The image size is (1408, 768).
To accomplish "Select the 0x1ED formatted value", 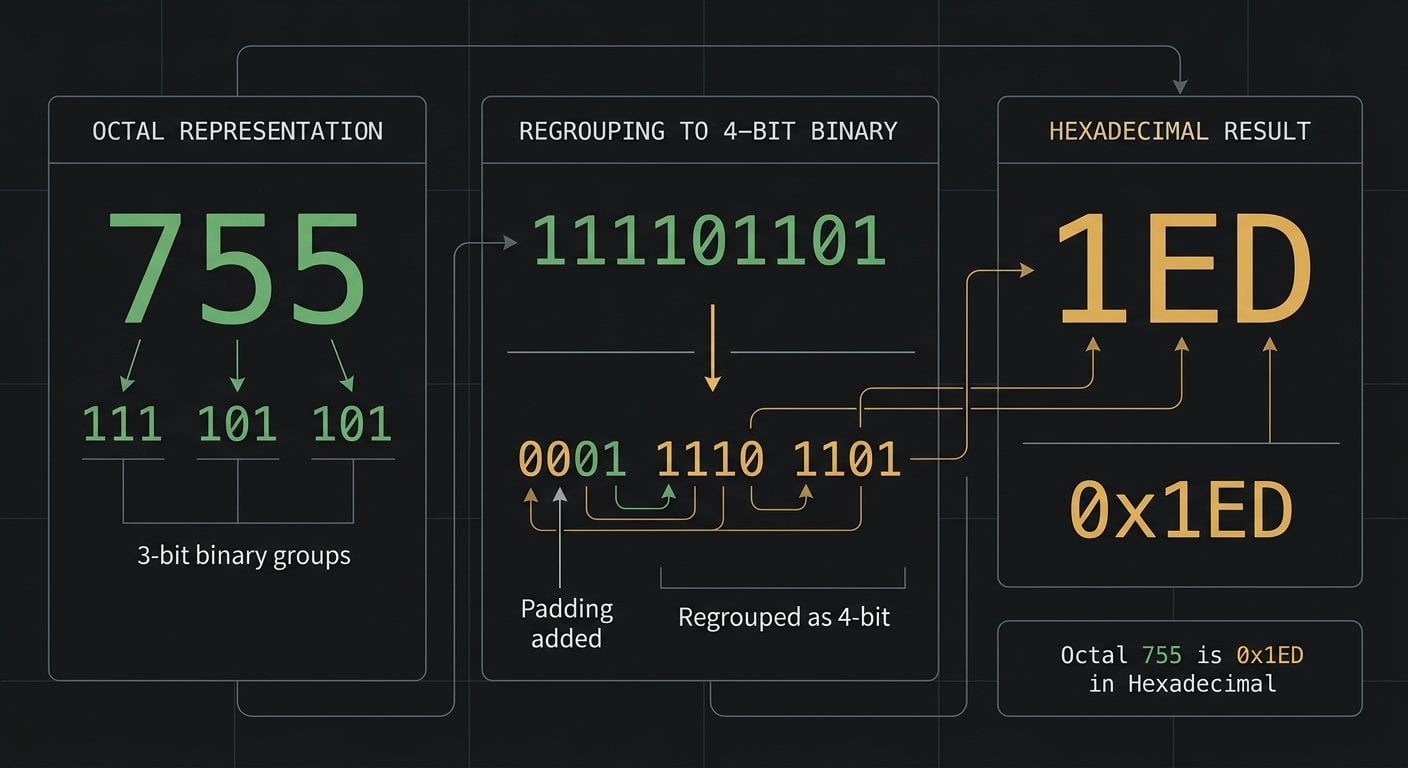I will 1185,508.
